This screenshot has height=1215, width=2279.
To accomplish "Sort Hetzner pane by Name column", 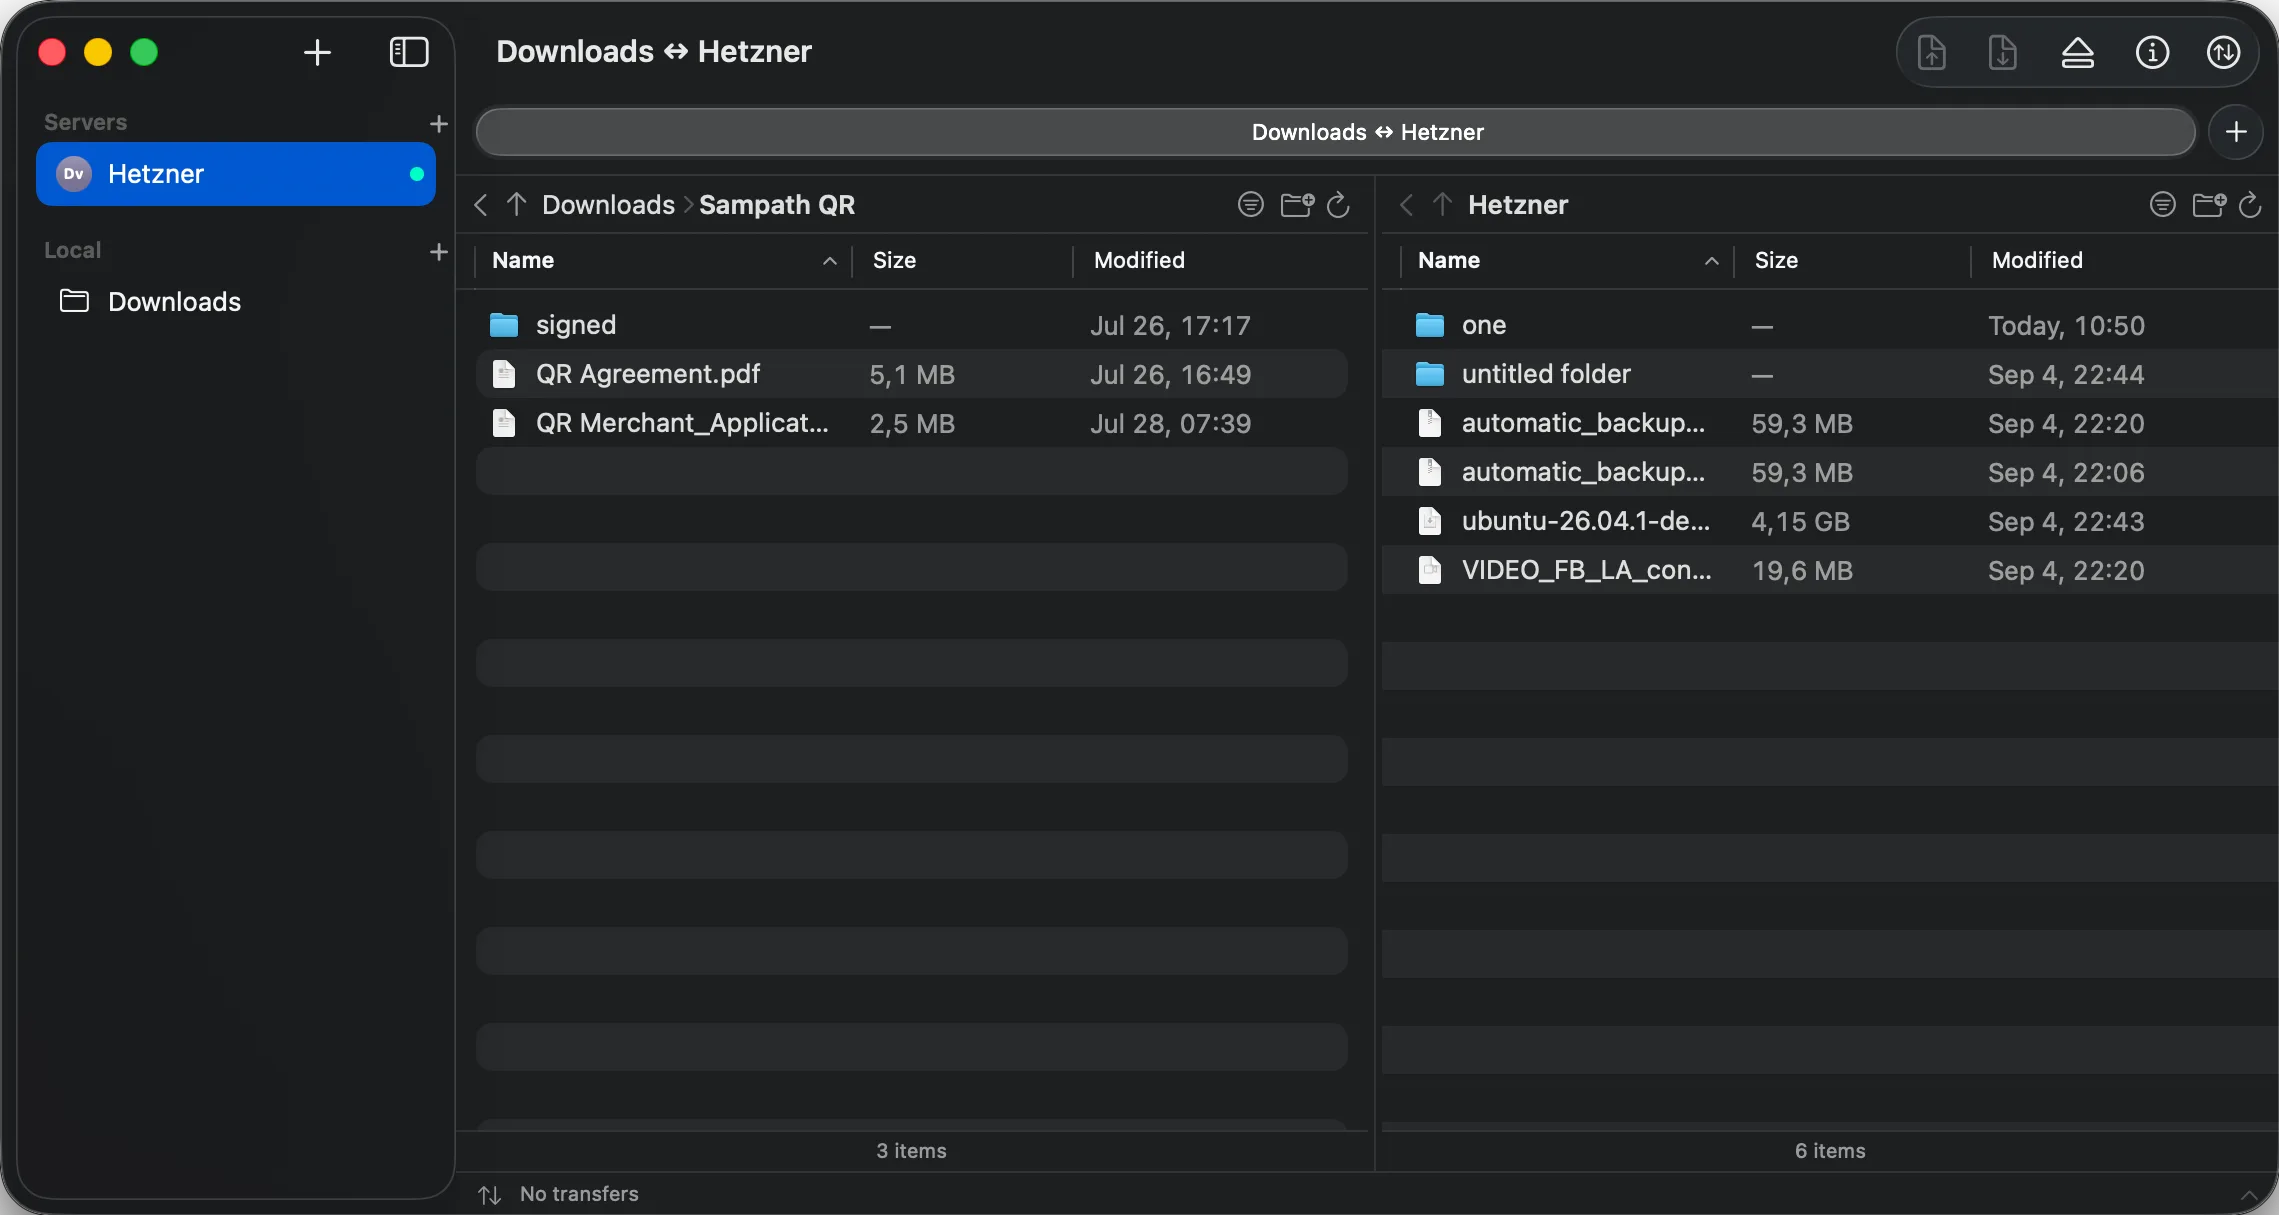I will tap(1567, 261).
